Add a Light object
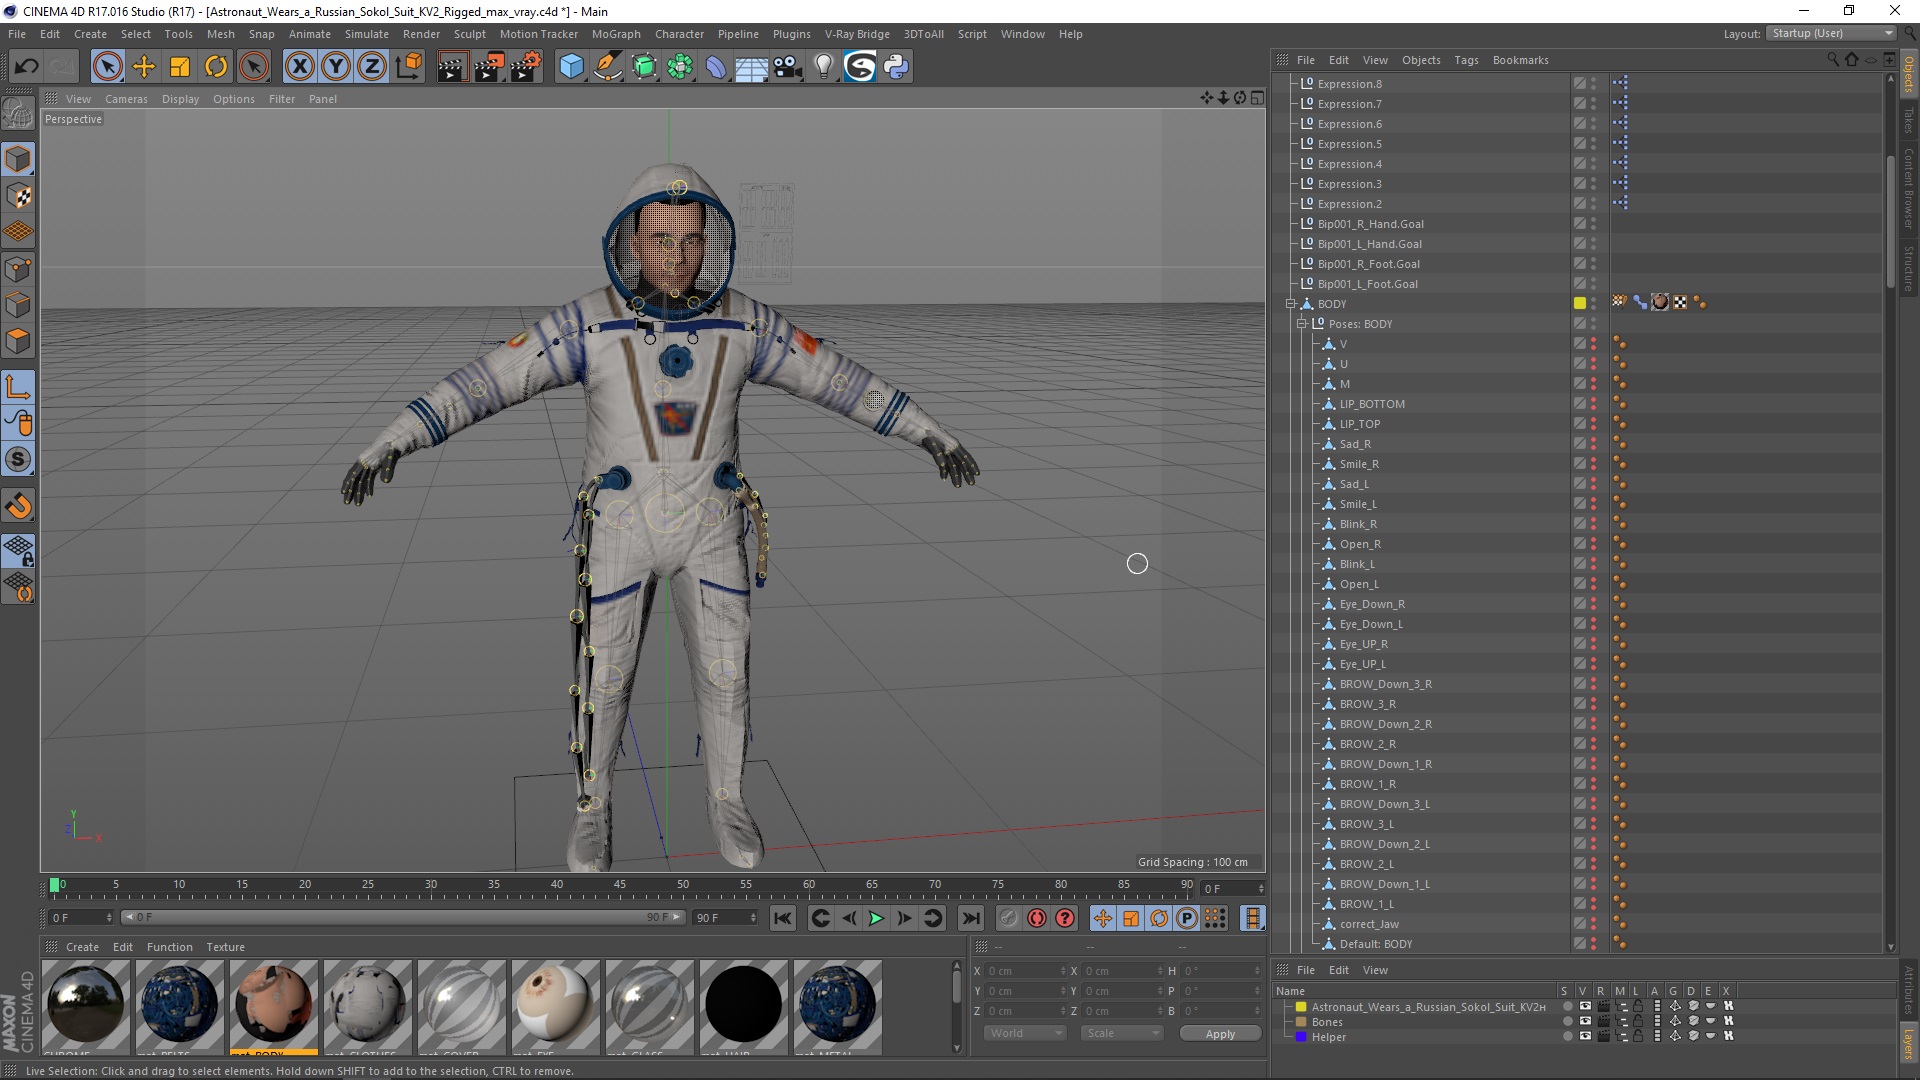This screenshot has width=1920, height=1080. [824, 67]
